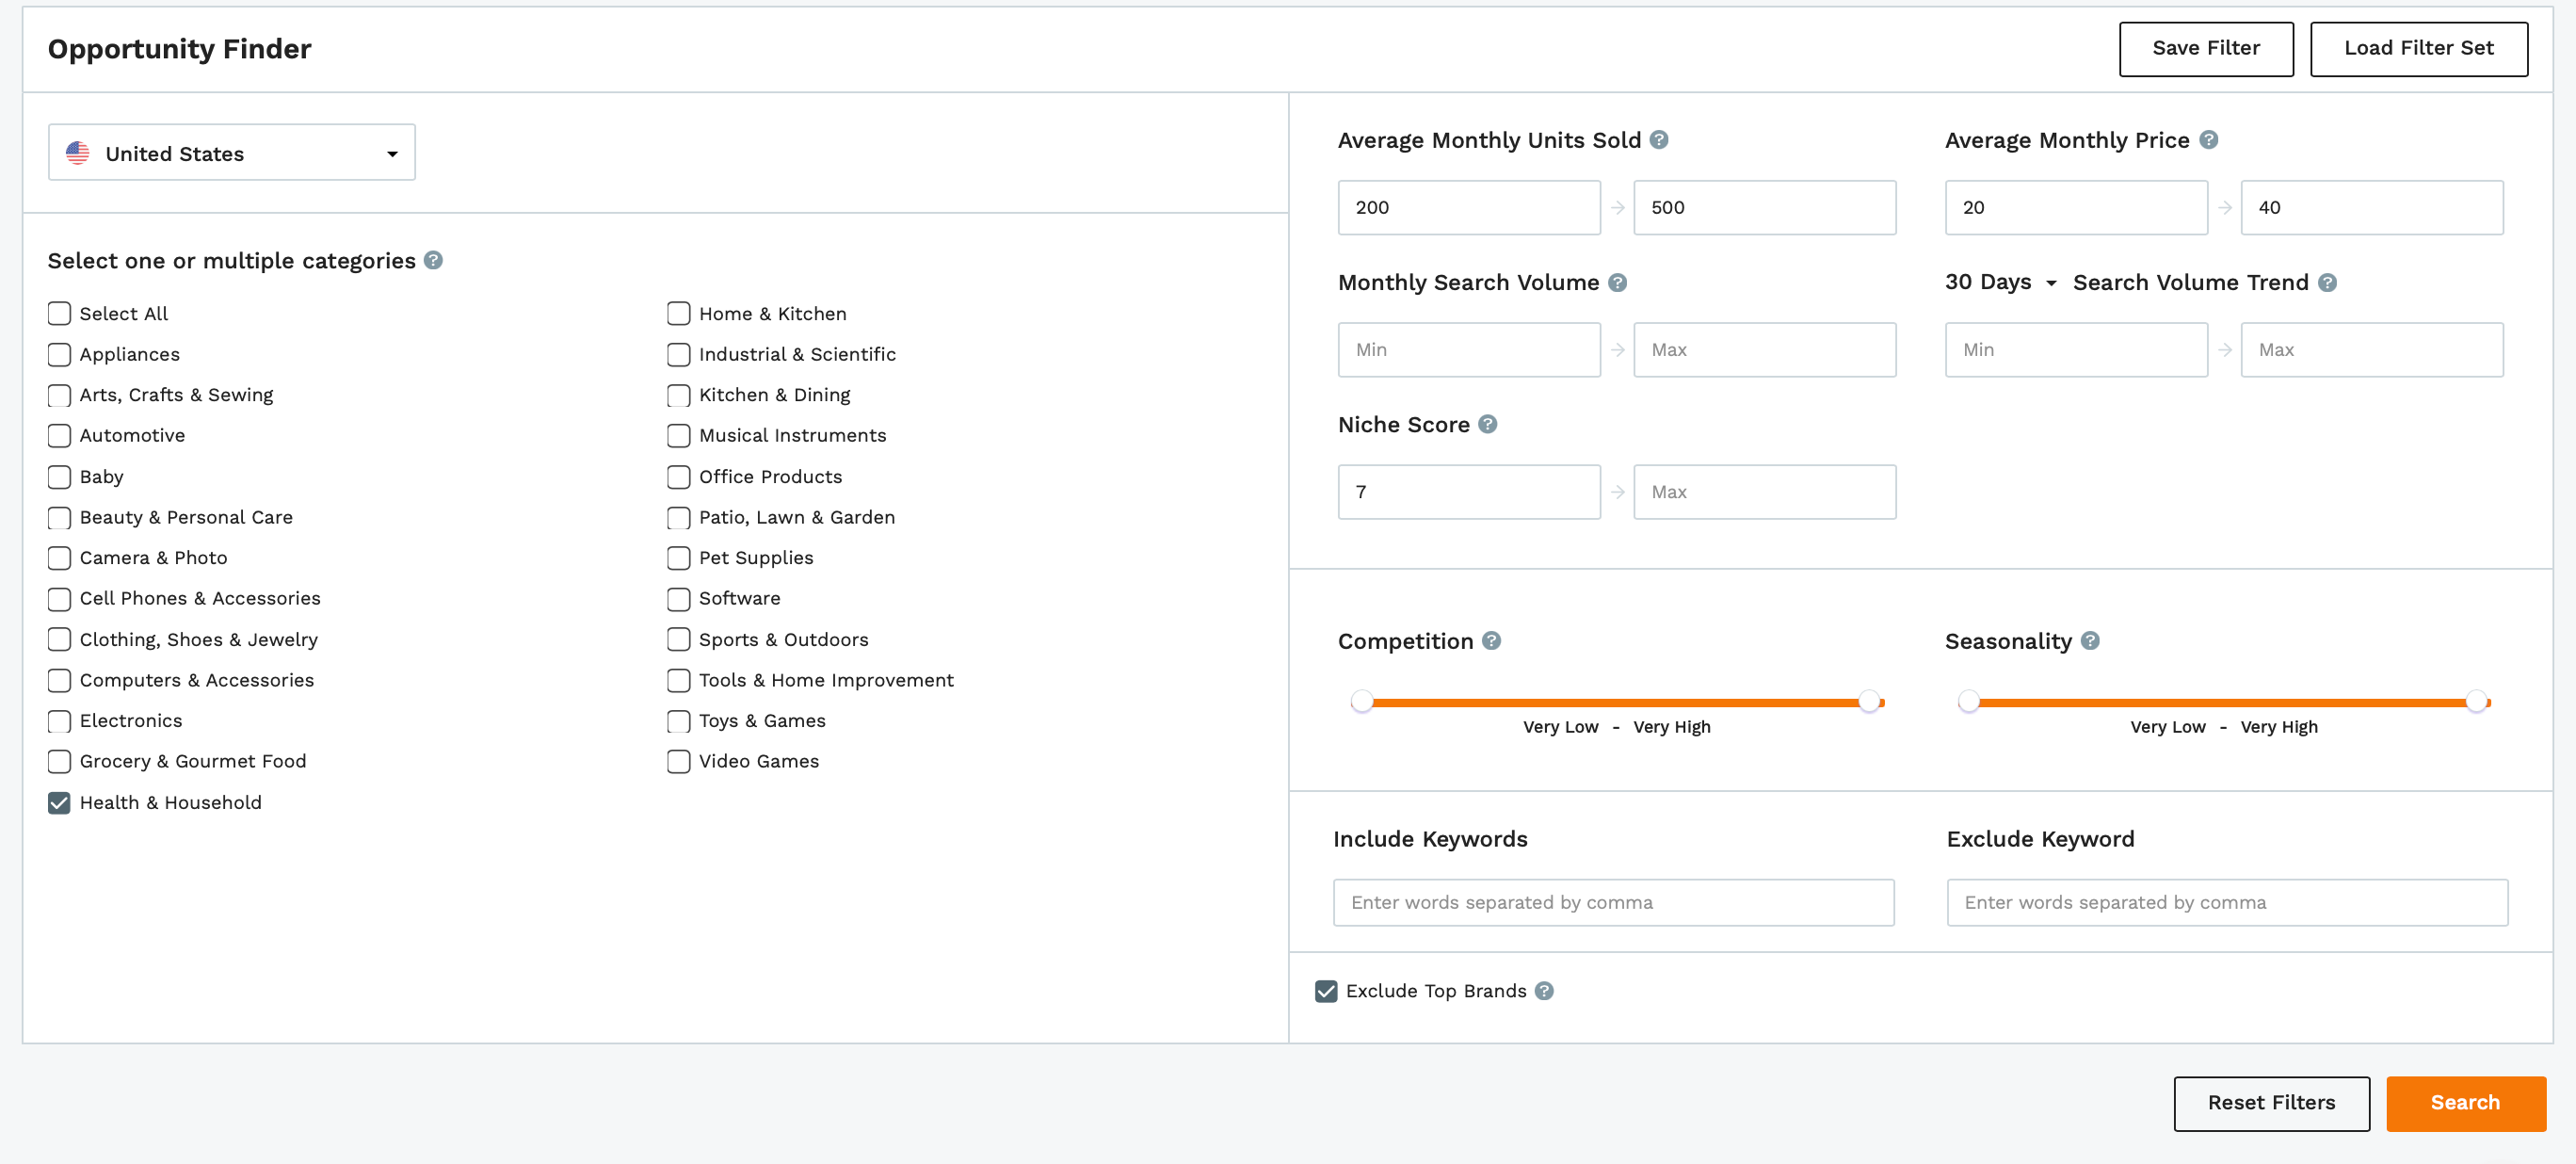
Task: Check the Software category
Action: coord(678,599)
